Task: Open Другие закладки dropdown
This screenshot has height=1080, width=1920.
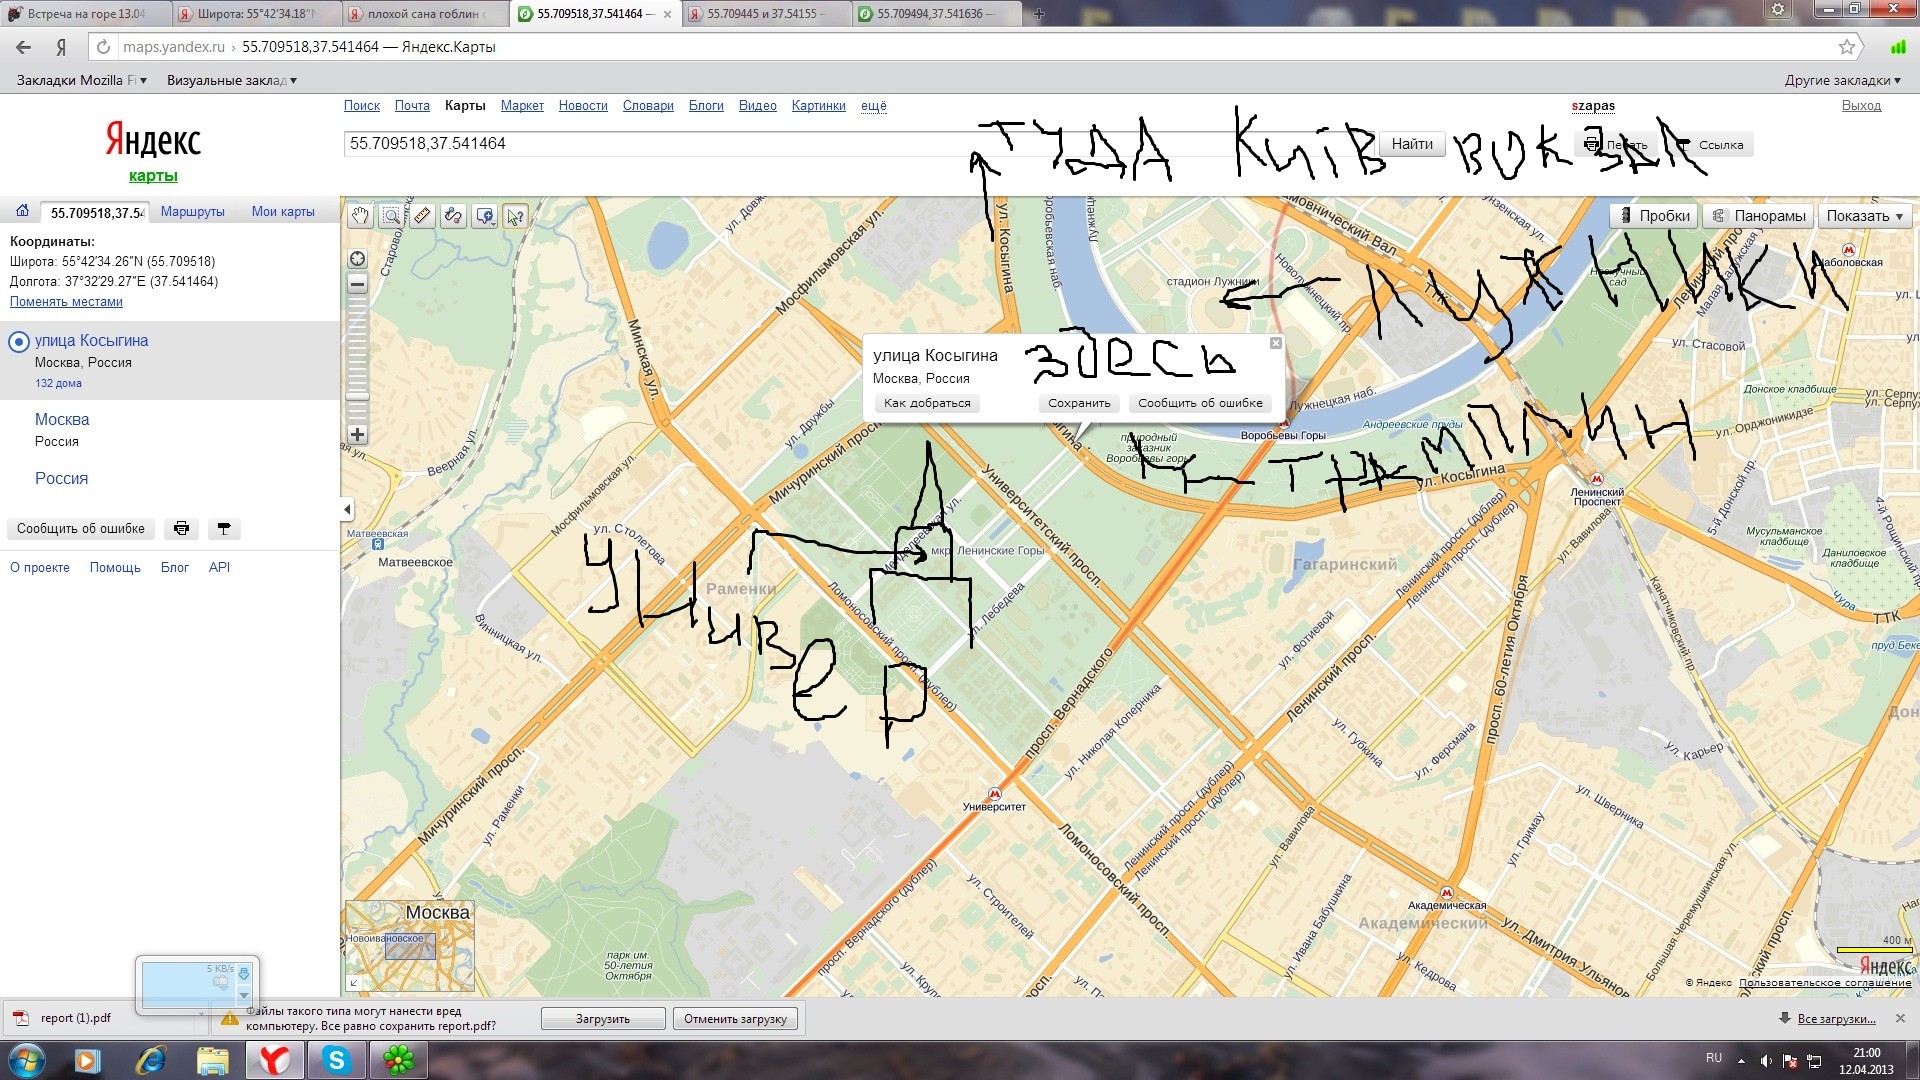Action: (1844, 80)
